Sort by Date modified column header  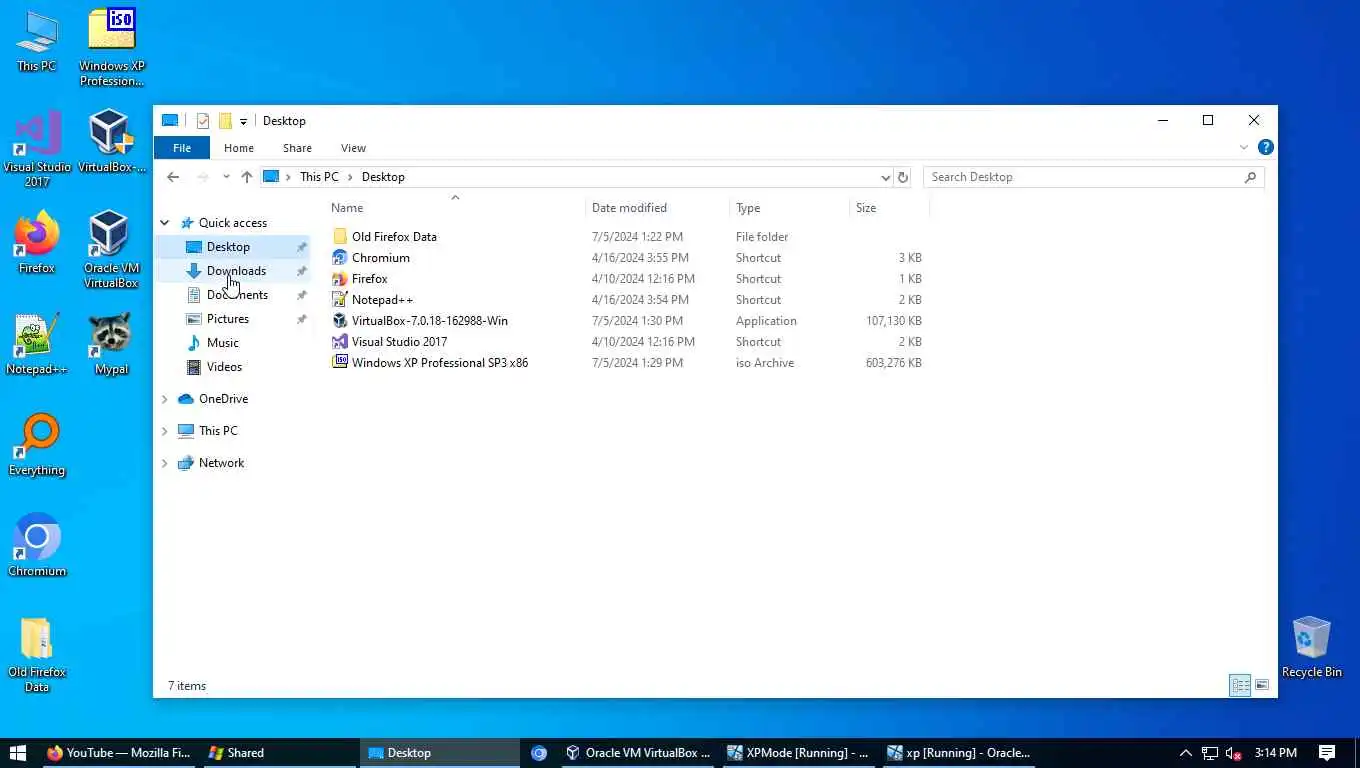(658, 208)
